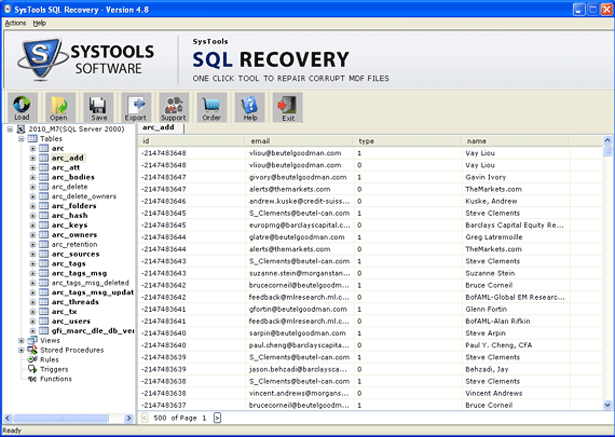Open the Support toolbar icon

coord(173,108)
